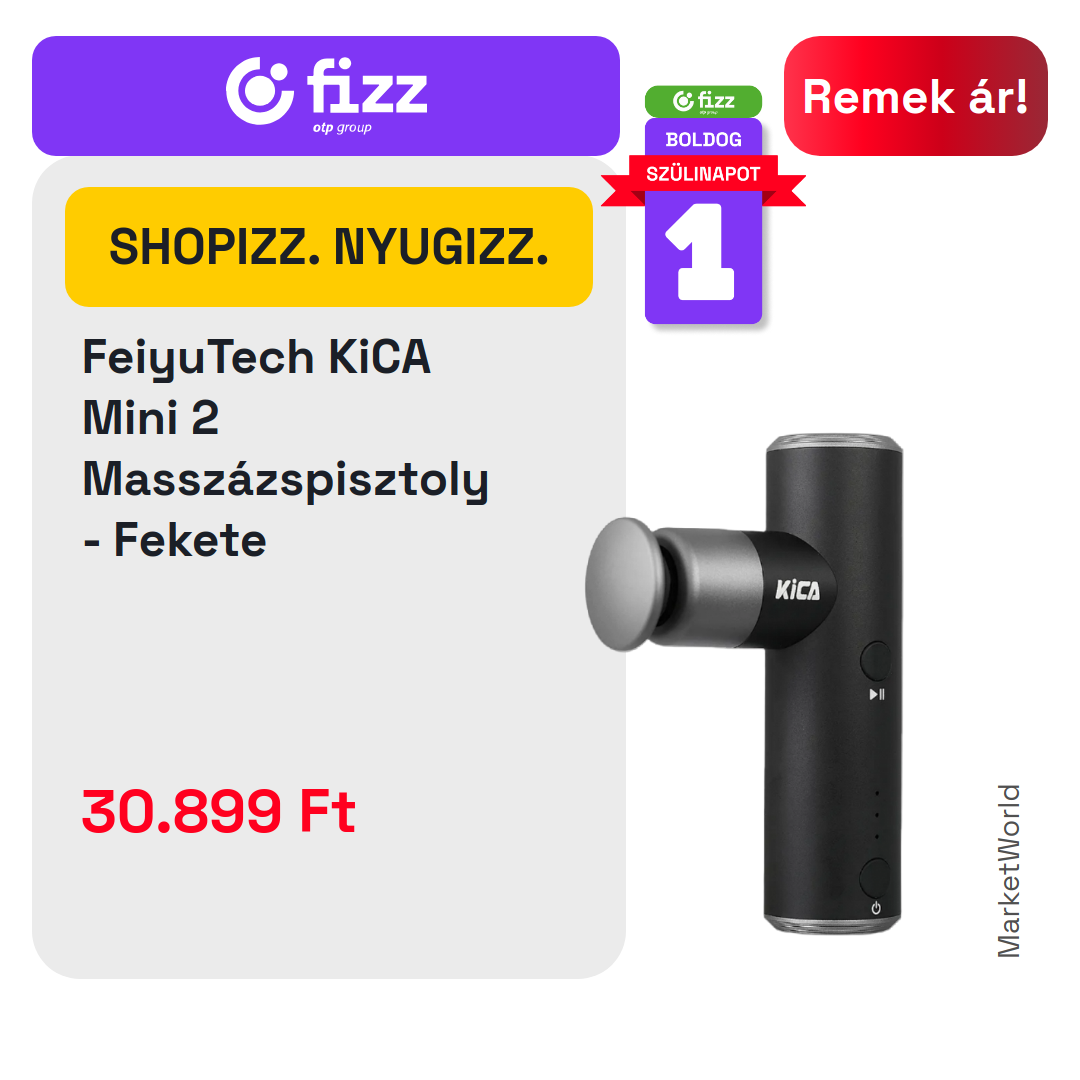The width and height of the screenshot is (1080, 1080).
Task: Click the large number 1 birthday badge
Action: 703,252
